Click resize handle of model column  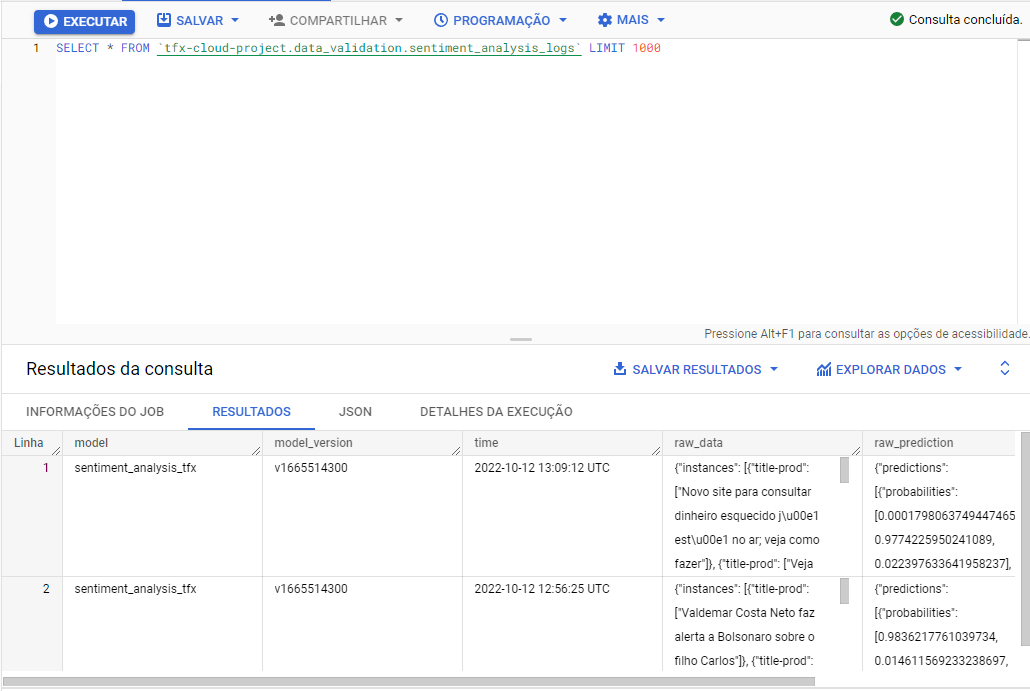256,451
